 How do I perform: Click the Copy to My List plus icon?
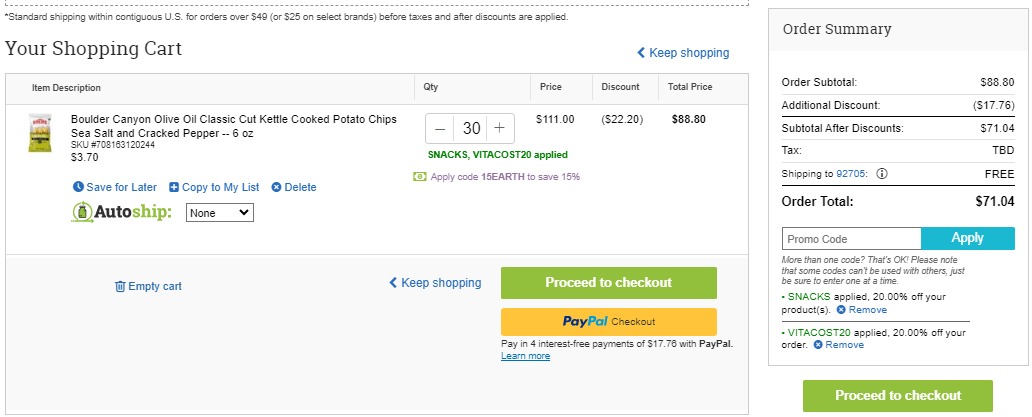point(174,187)
